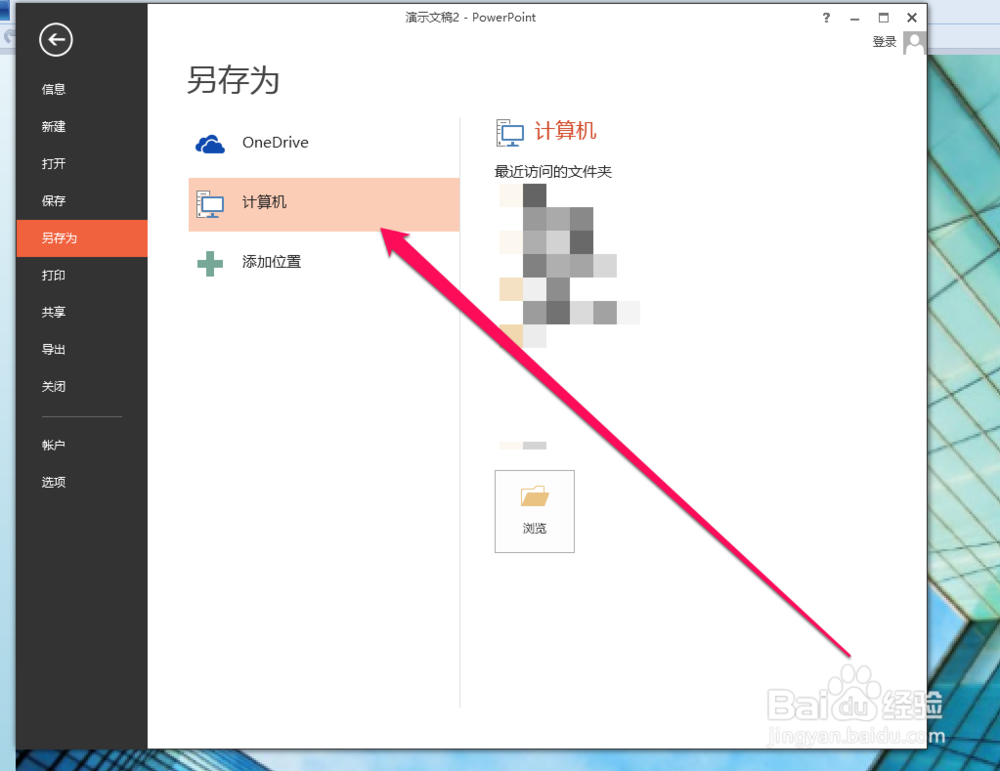Screen dimensions: 1000x771
Task: Click 关闭 in the sidebar
Action: [x=54, y=386]
